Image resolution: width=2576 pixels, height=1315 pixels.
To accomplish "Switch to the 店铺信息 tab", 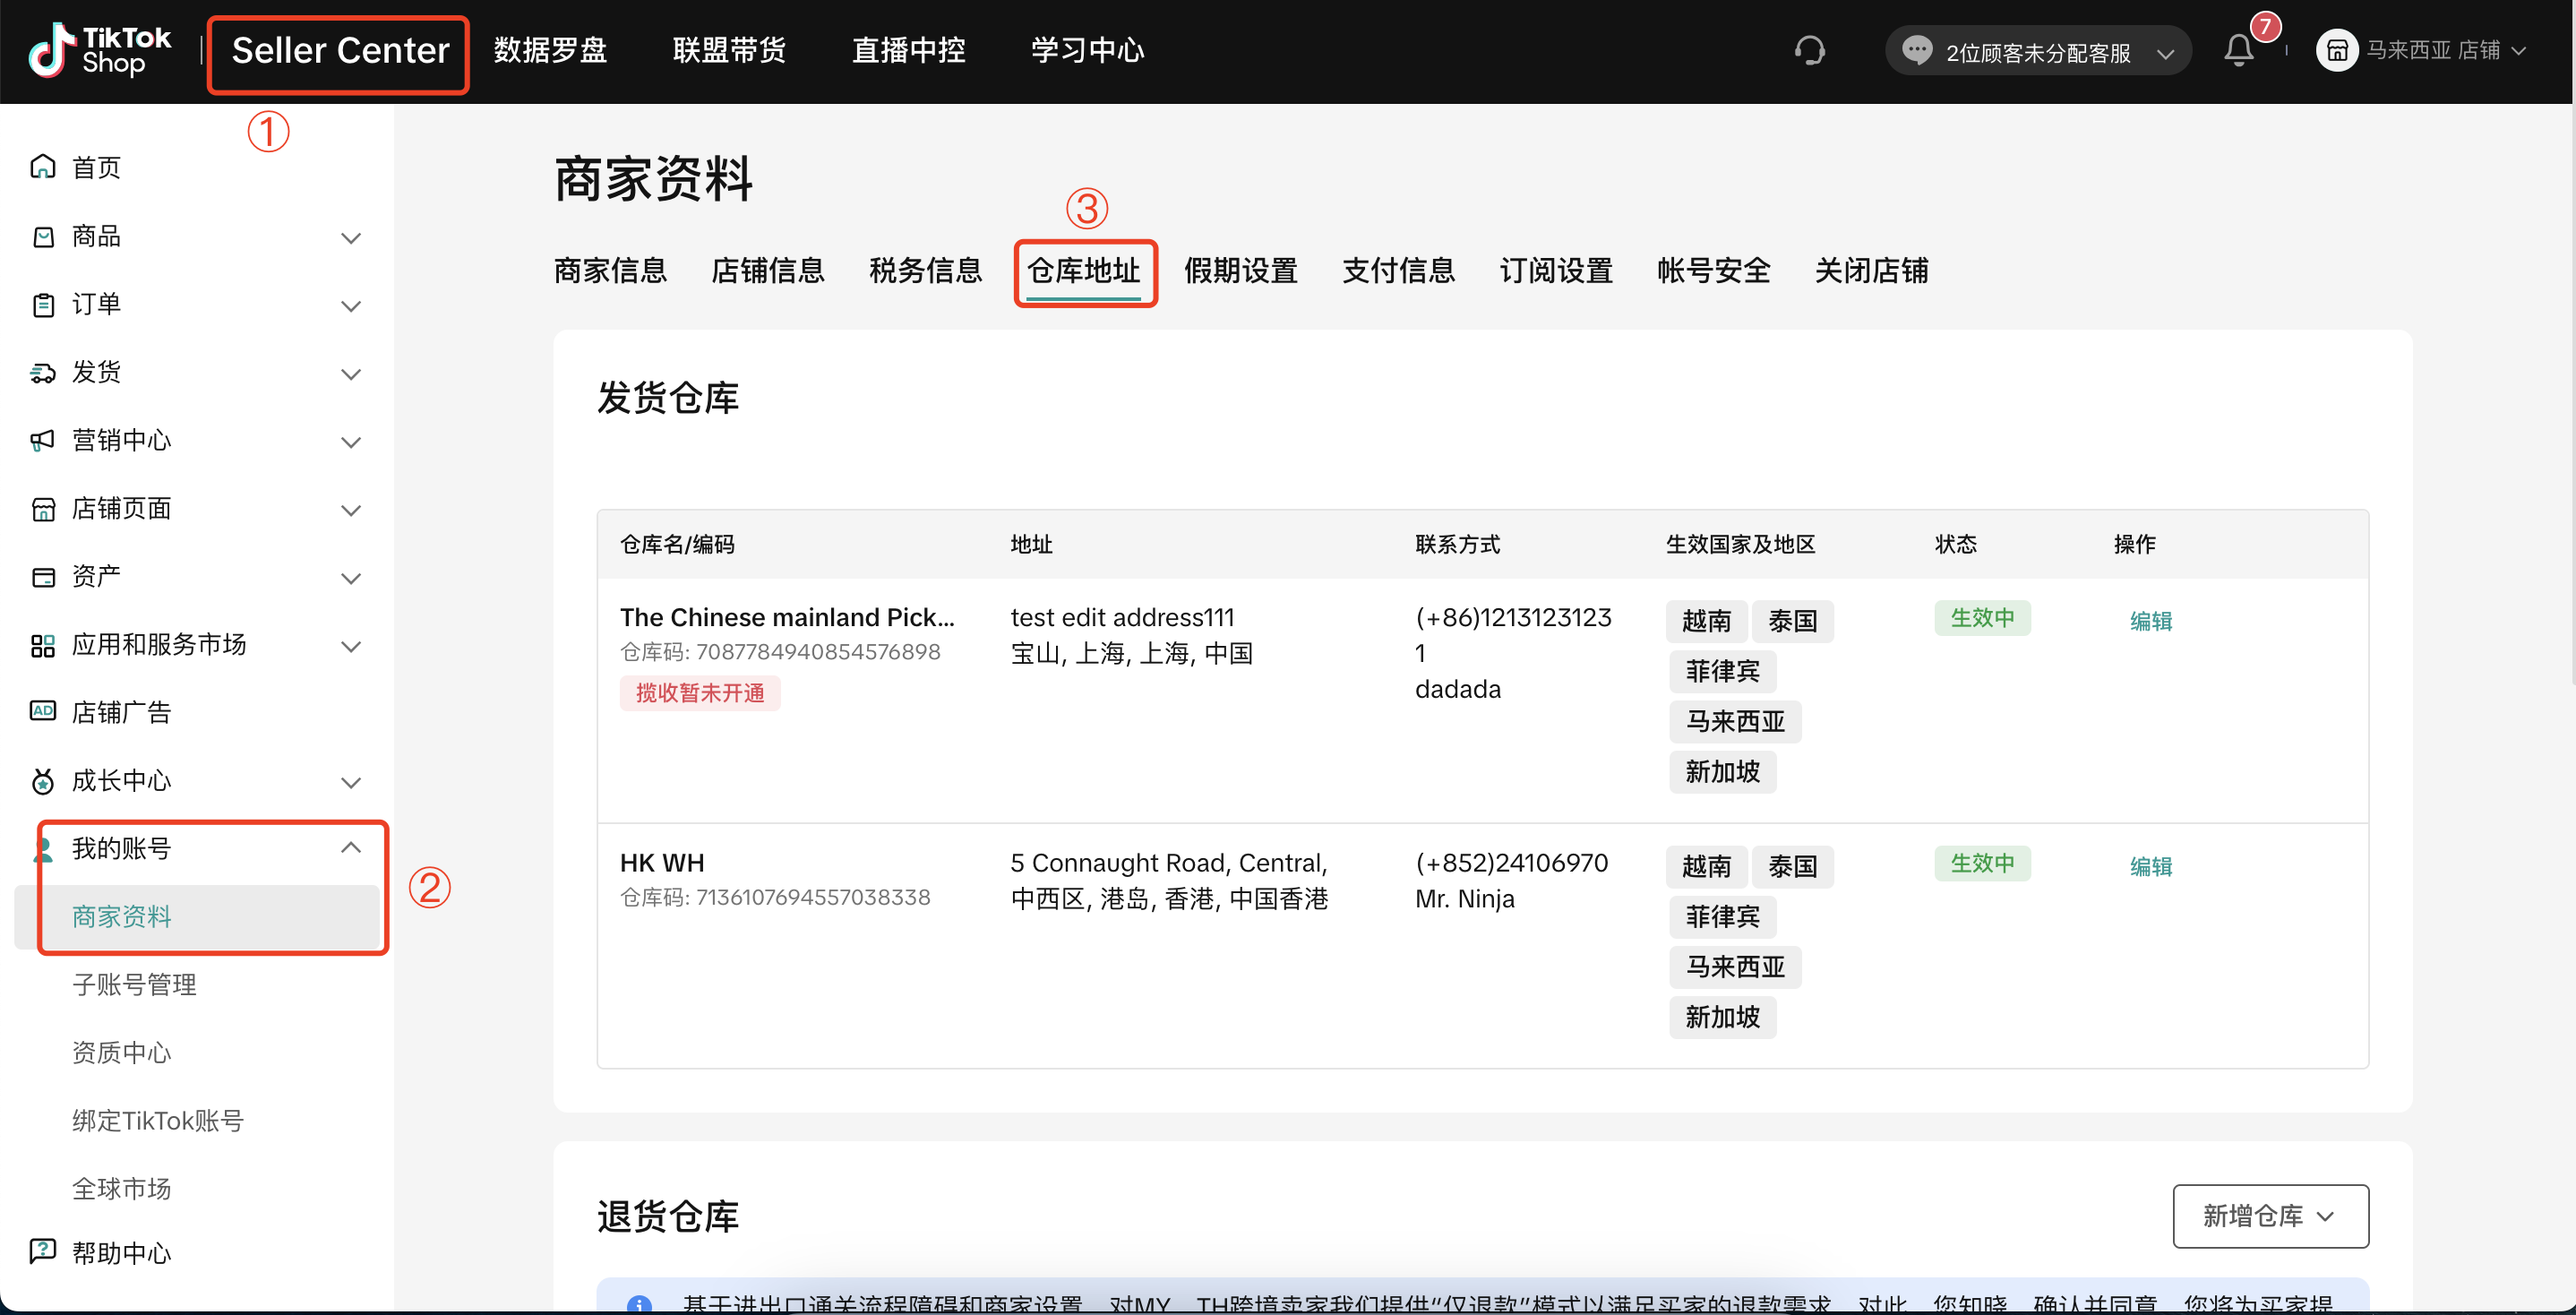I will (767, 270).
